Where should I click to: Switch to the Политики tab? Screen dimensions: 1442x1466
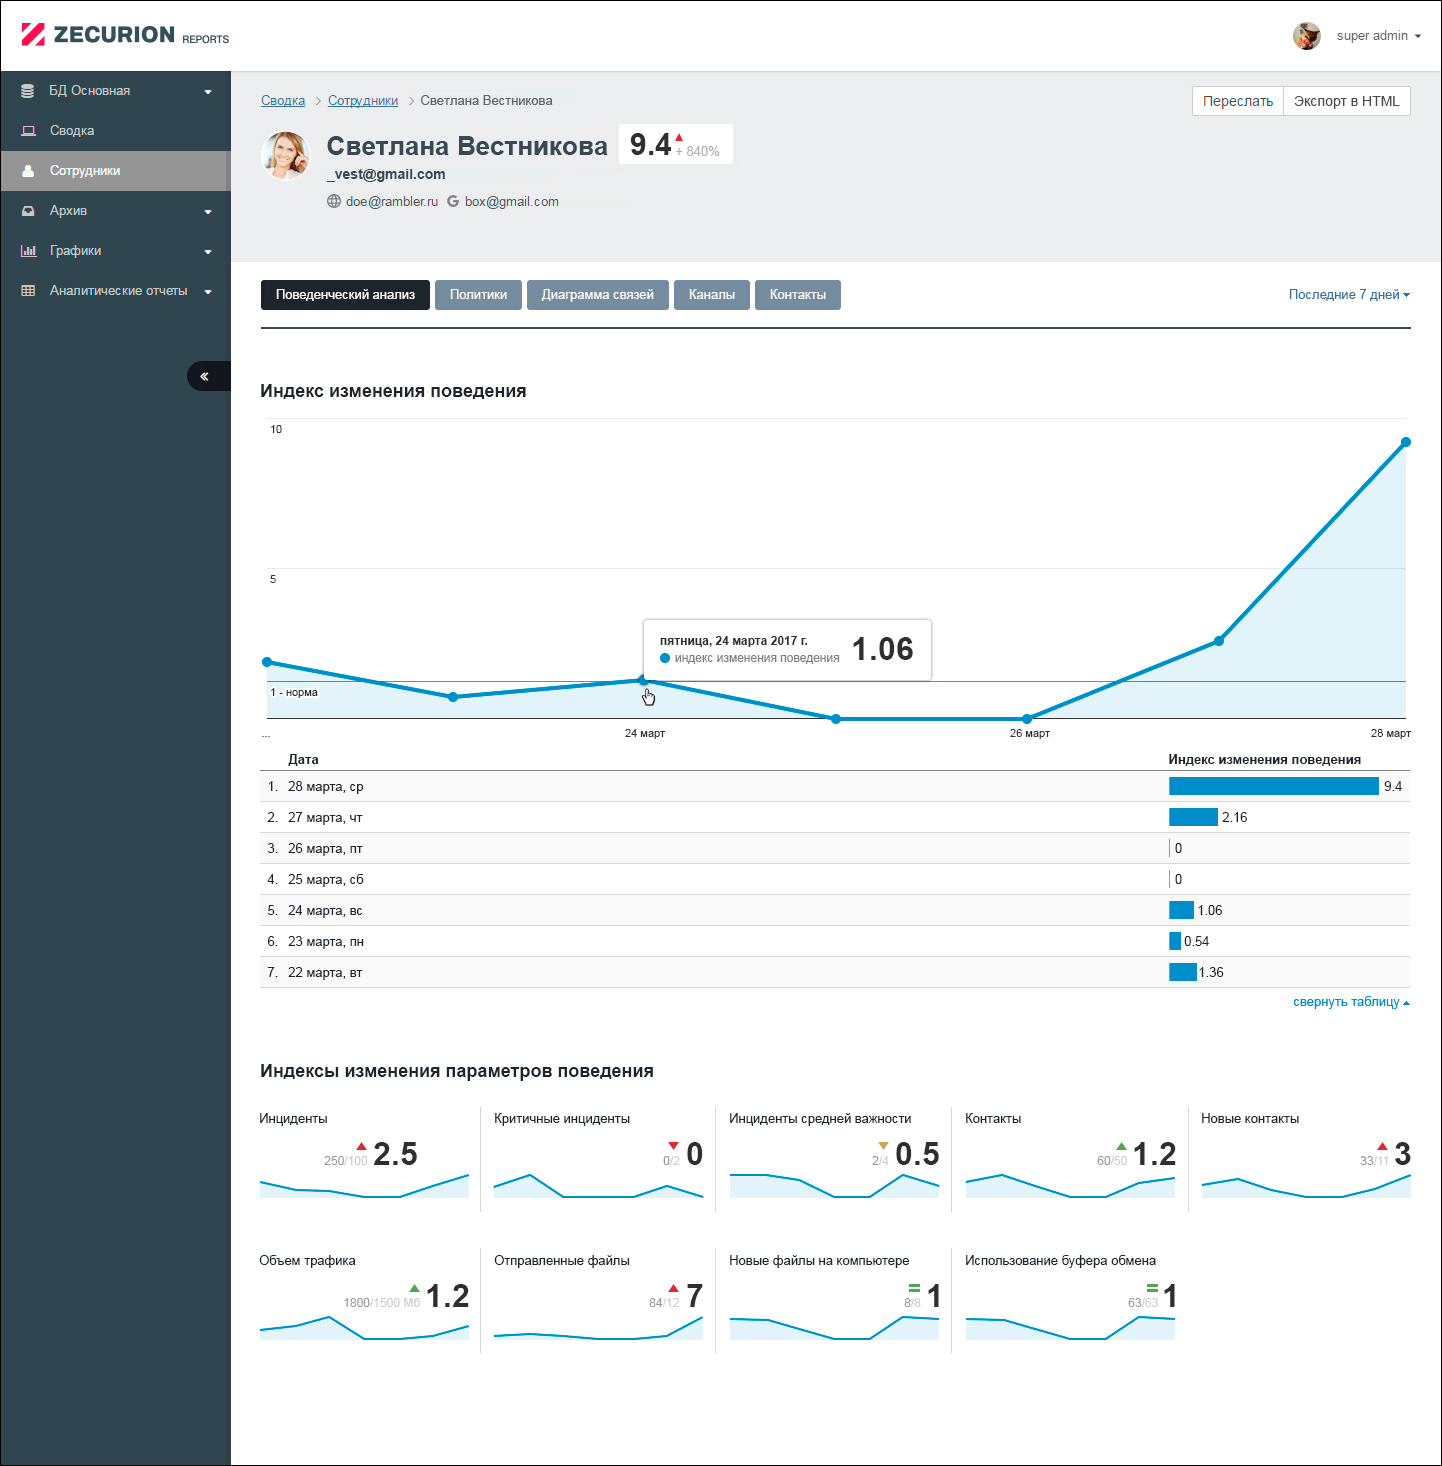(478, 295)
